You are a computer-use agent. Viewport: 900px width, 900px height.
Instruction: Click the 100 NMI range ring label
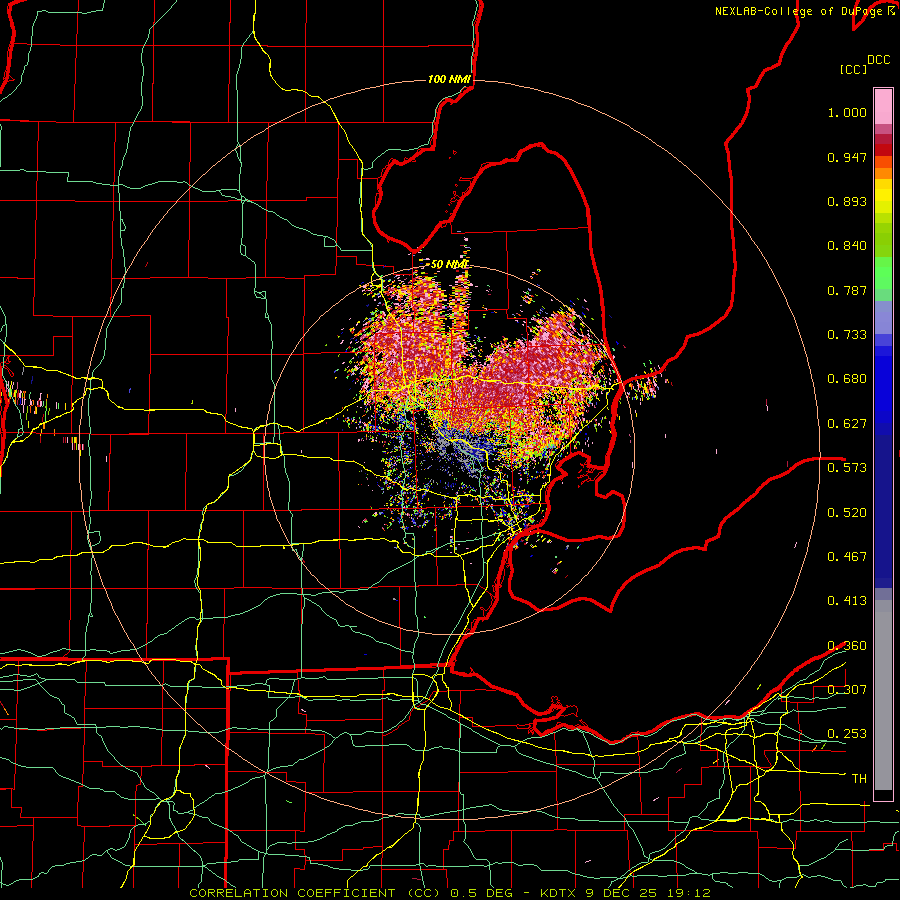tap(449, 79)
